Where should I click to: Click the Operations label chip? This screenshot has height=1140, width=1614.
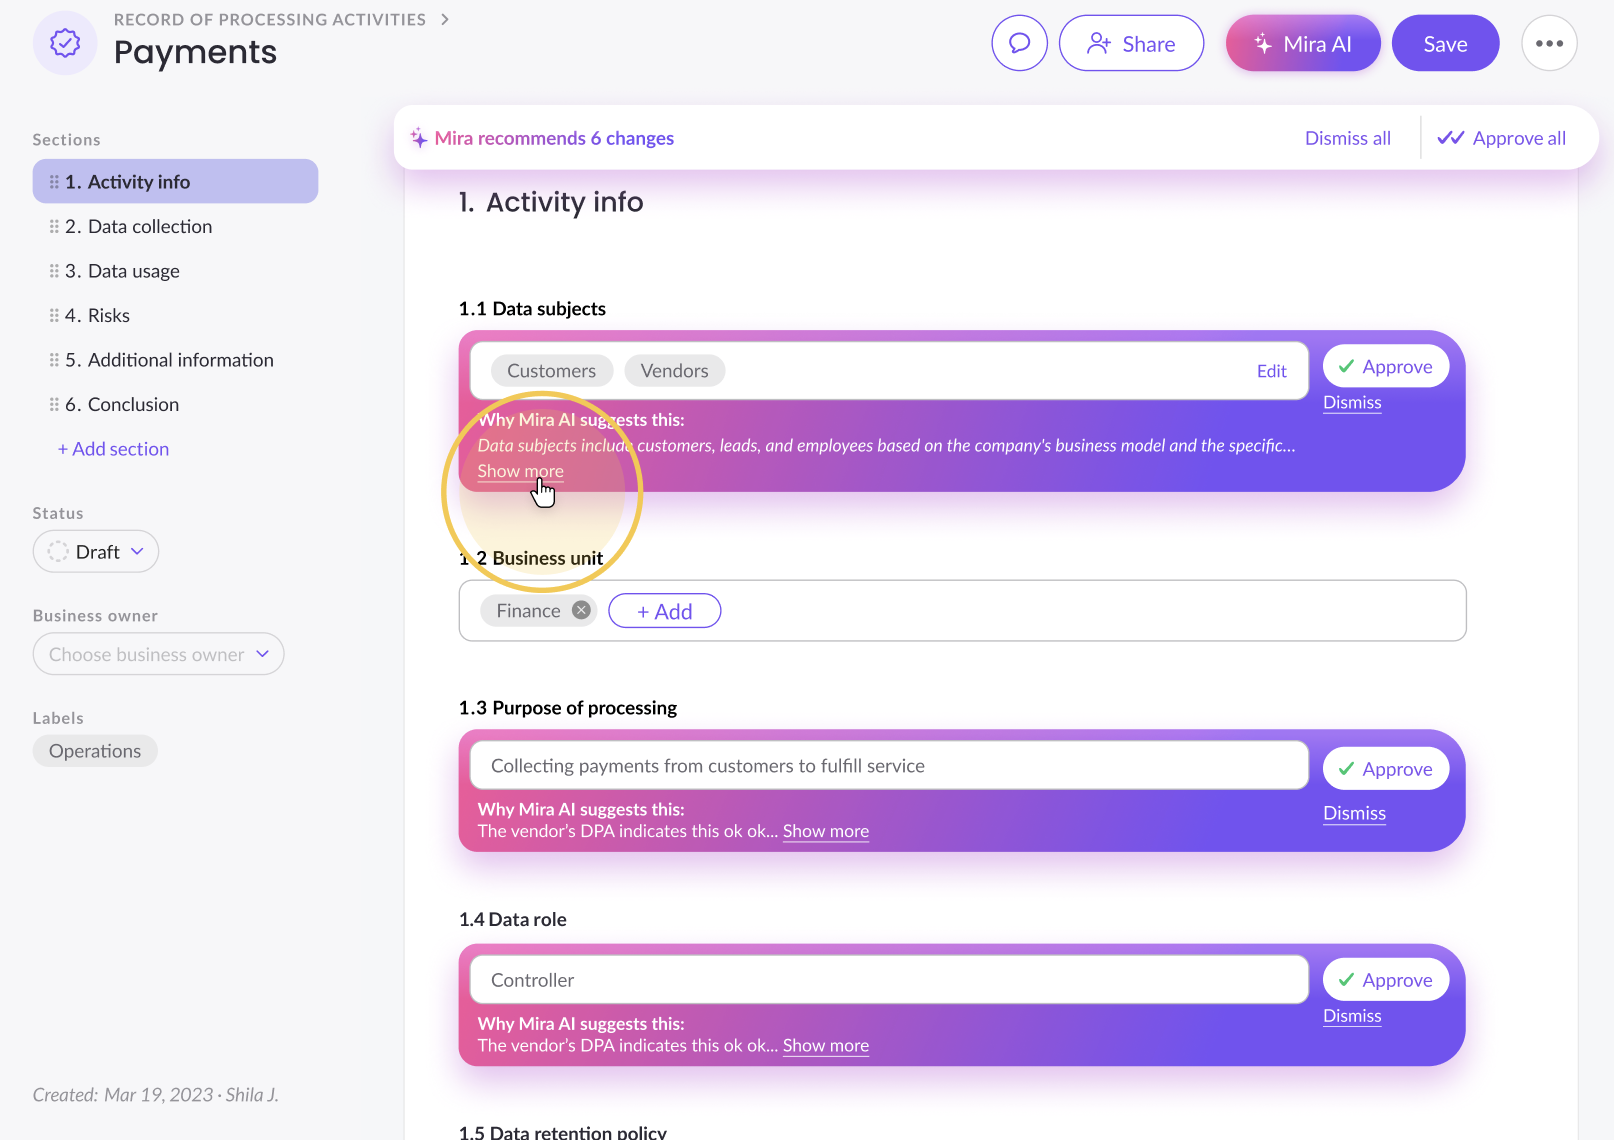[95, 751]
